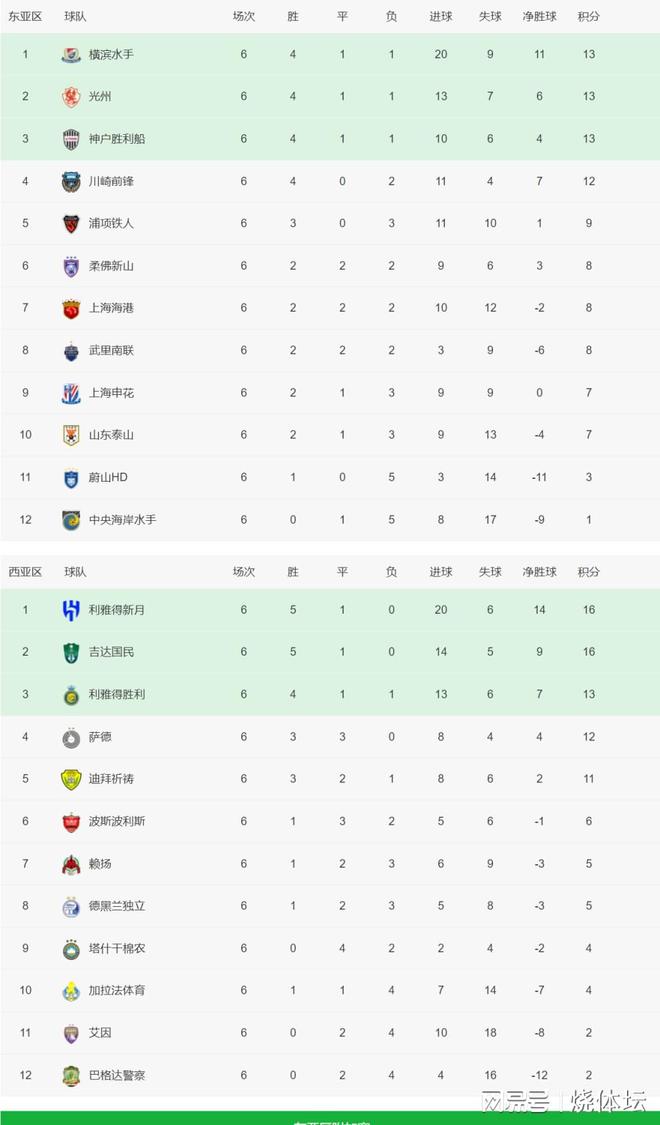The height and width of the screenshot is (1125, 660).
Task: Click the 东亚区 积分 column header
Action: coord(588,16)
